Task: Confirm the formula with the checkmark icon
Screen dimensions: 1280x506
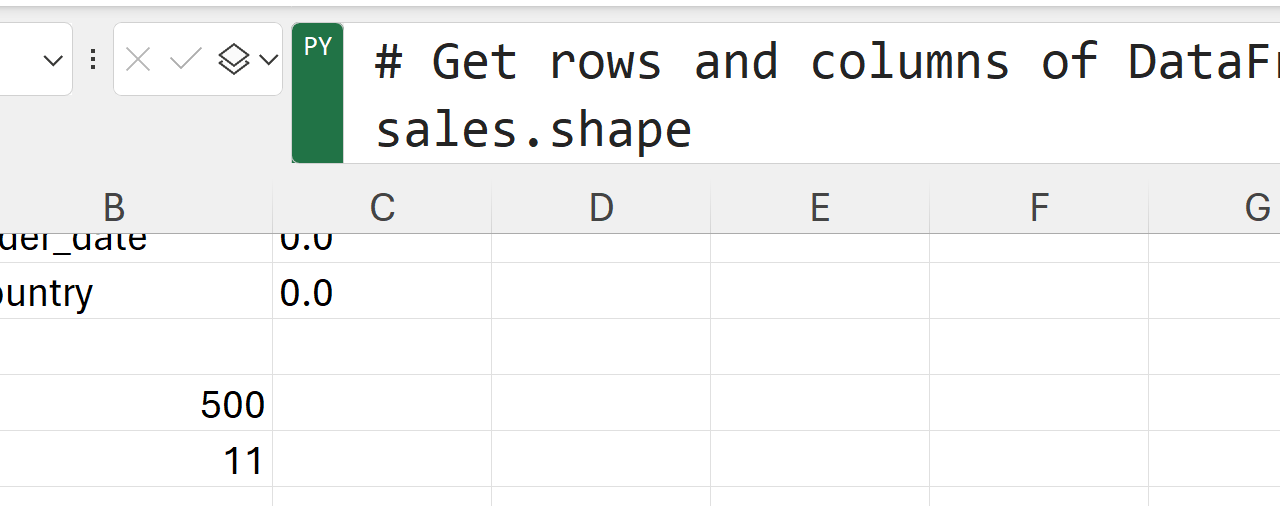Action: [x=186, y=61]
